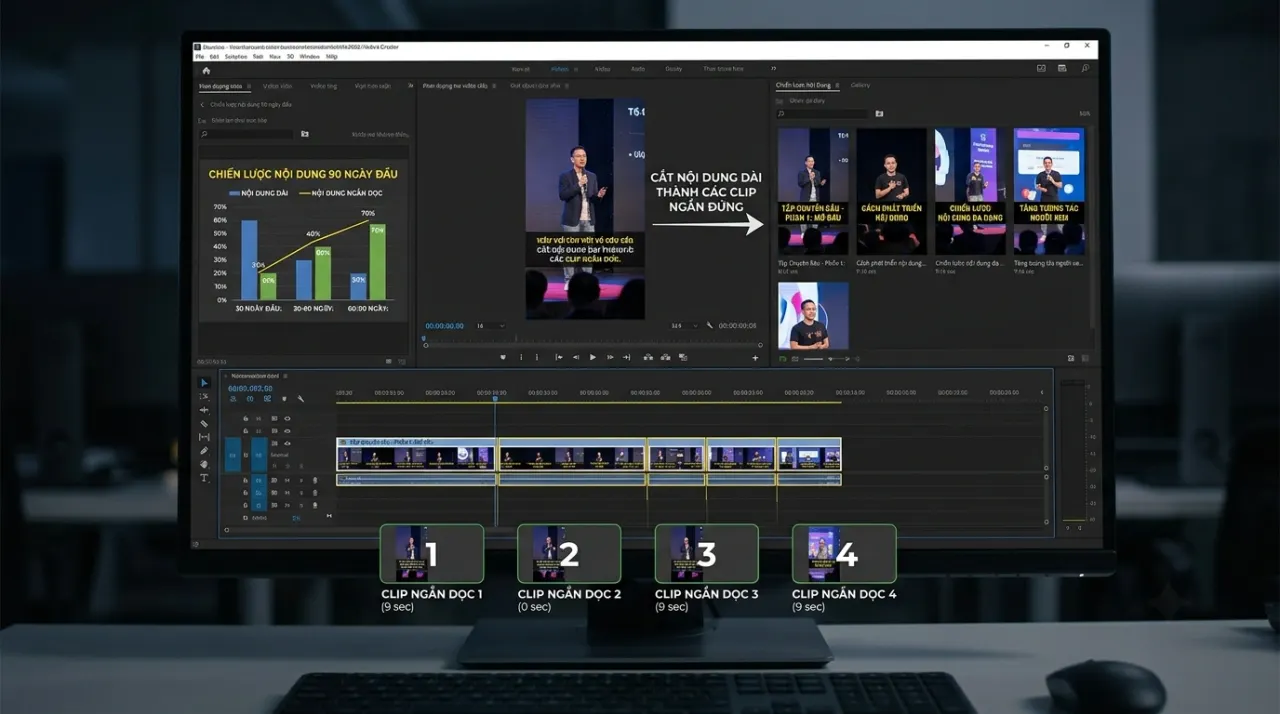The height and width of the screenshot is (714, 1280).
Task: Open the Window menu
Action: 310,57
